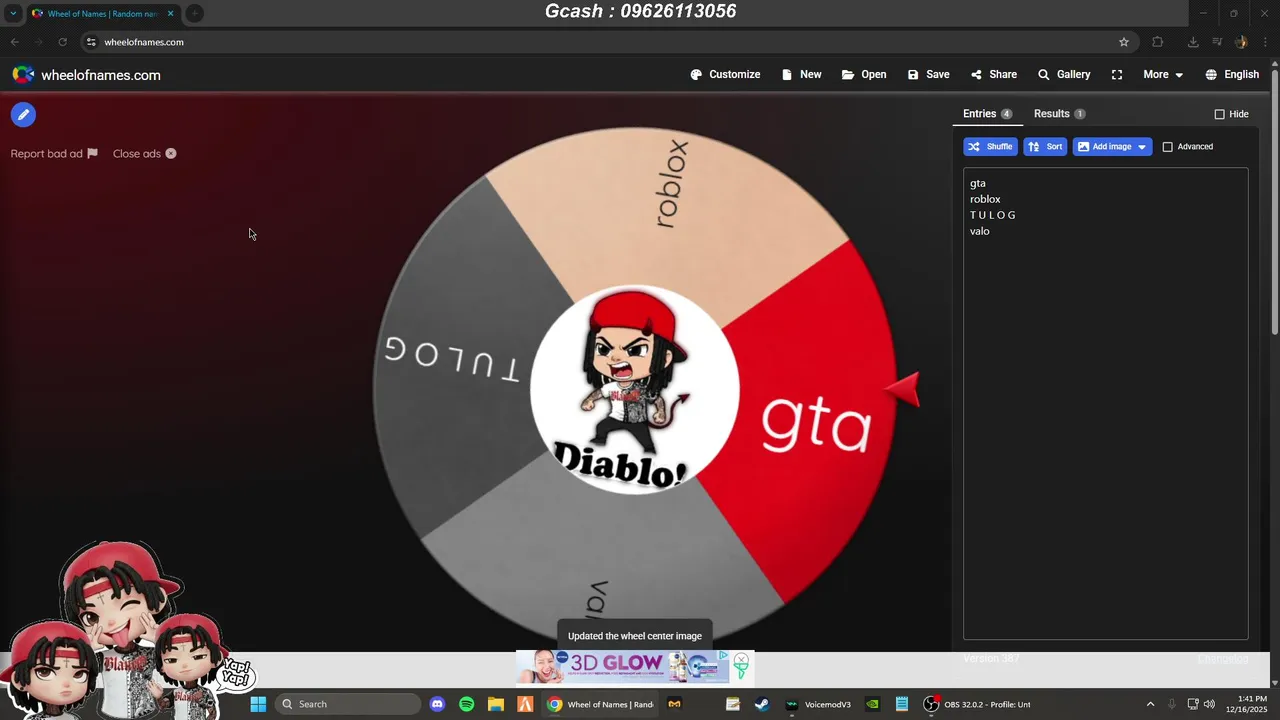Change language from English
The height and width of the screenshot is (720, 1280).
[x=1232, y=75]
